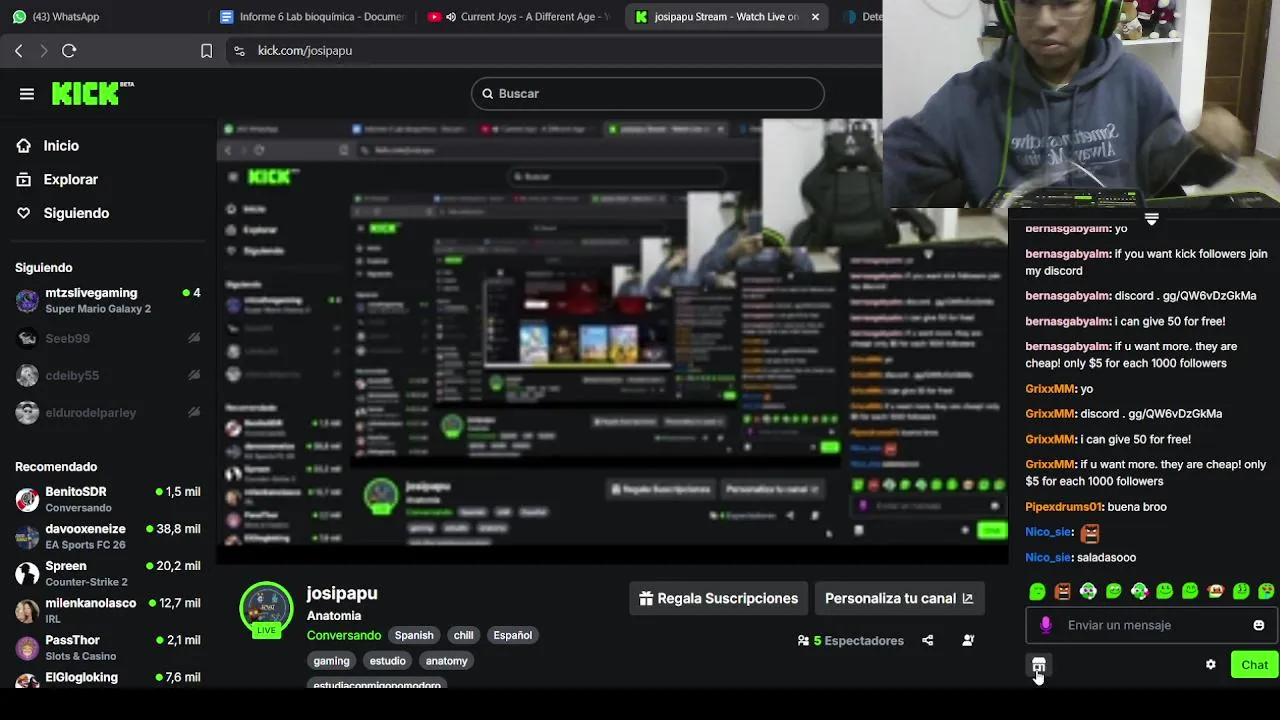Click the collapse icon above chat messages
This screenshot has height=720, width=1280.
1151,218
